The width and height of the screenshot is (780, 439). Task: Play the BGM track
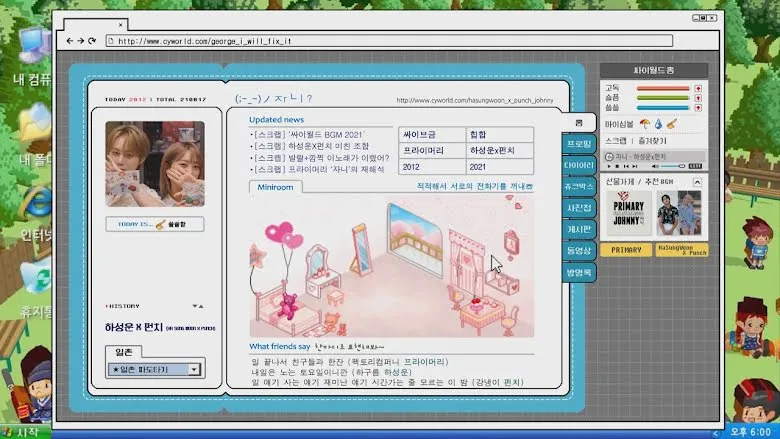click(x=609, y=166)
